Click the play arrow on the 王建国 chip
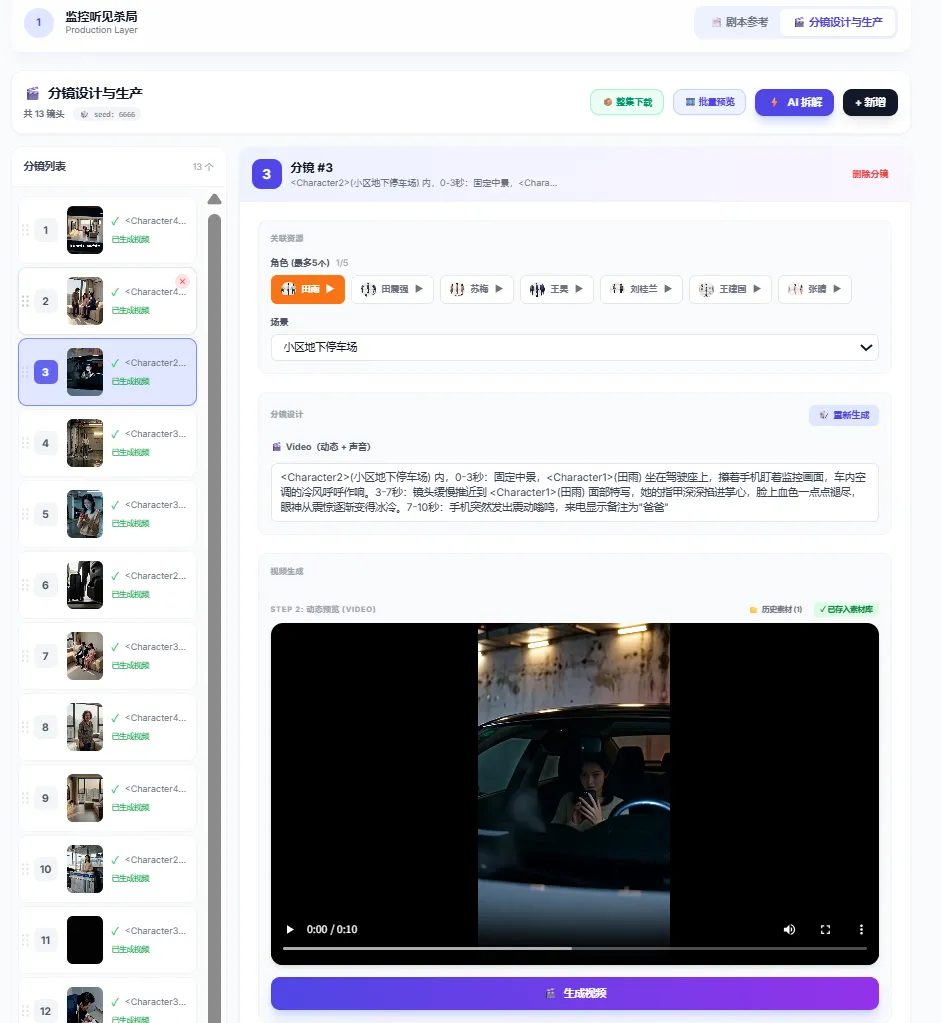This screenshot has height=1023, width=941. 757,288
